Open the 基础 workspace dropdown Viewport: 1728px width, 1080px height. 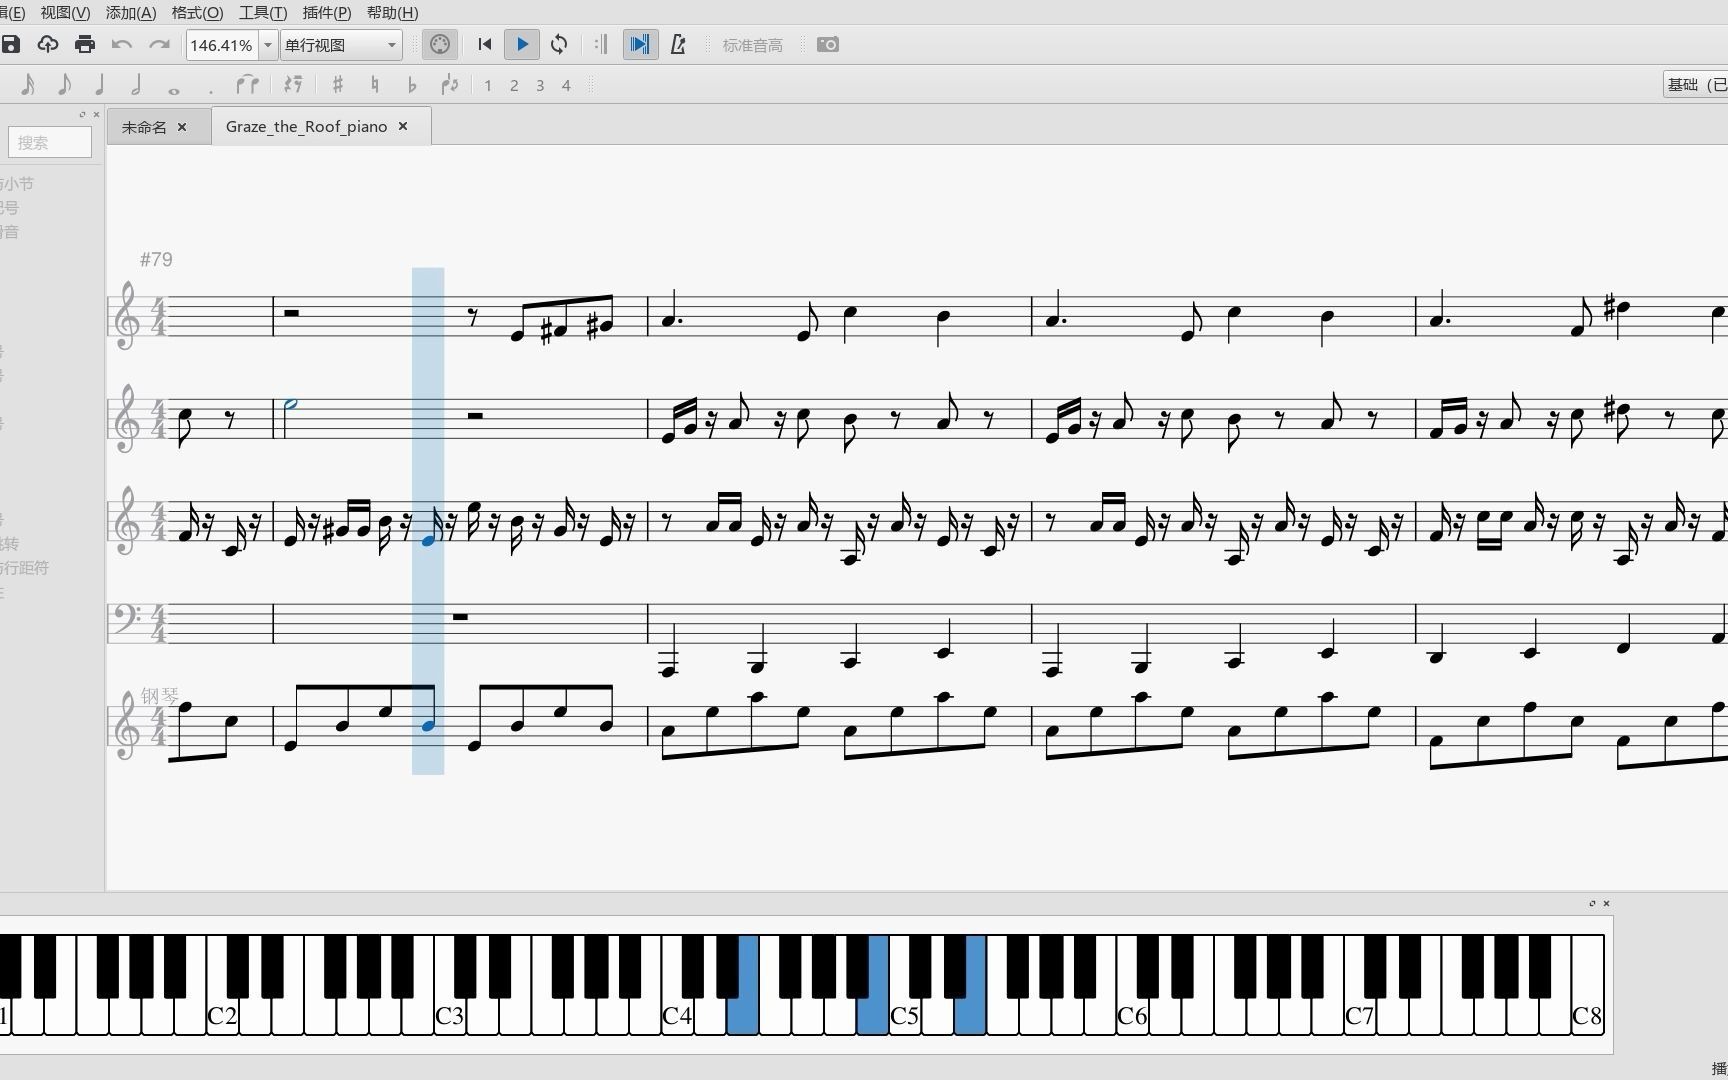tap(1695, 85)
